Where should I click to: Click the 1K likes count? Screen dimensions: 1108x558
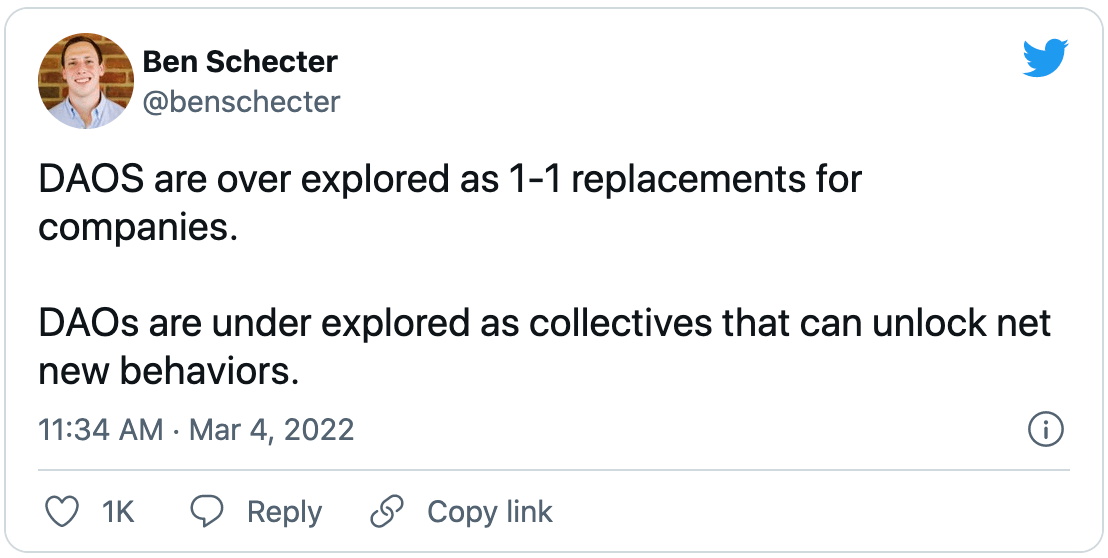[x=118, y=512]
